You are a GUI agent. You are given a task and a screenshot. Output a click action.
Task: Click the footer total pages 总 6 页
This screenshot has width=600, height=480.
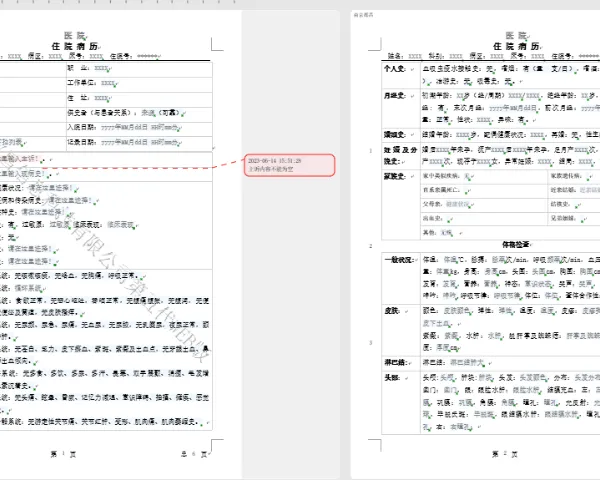pyautogui.click(x=194, y=454)
